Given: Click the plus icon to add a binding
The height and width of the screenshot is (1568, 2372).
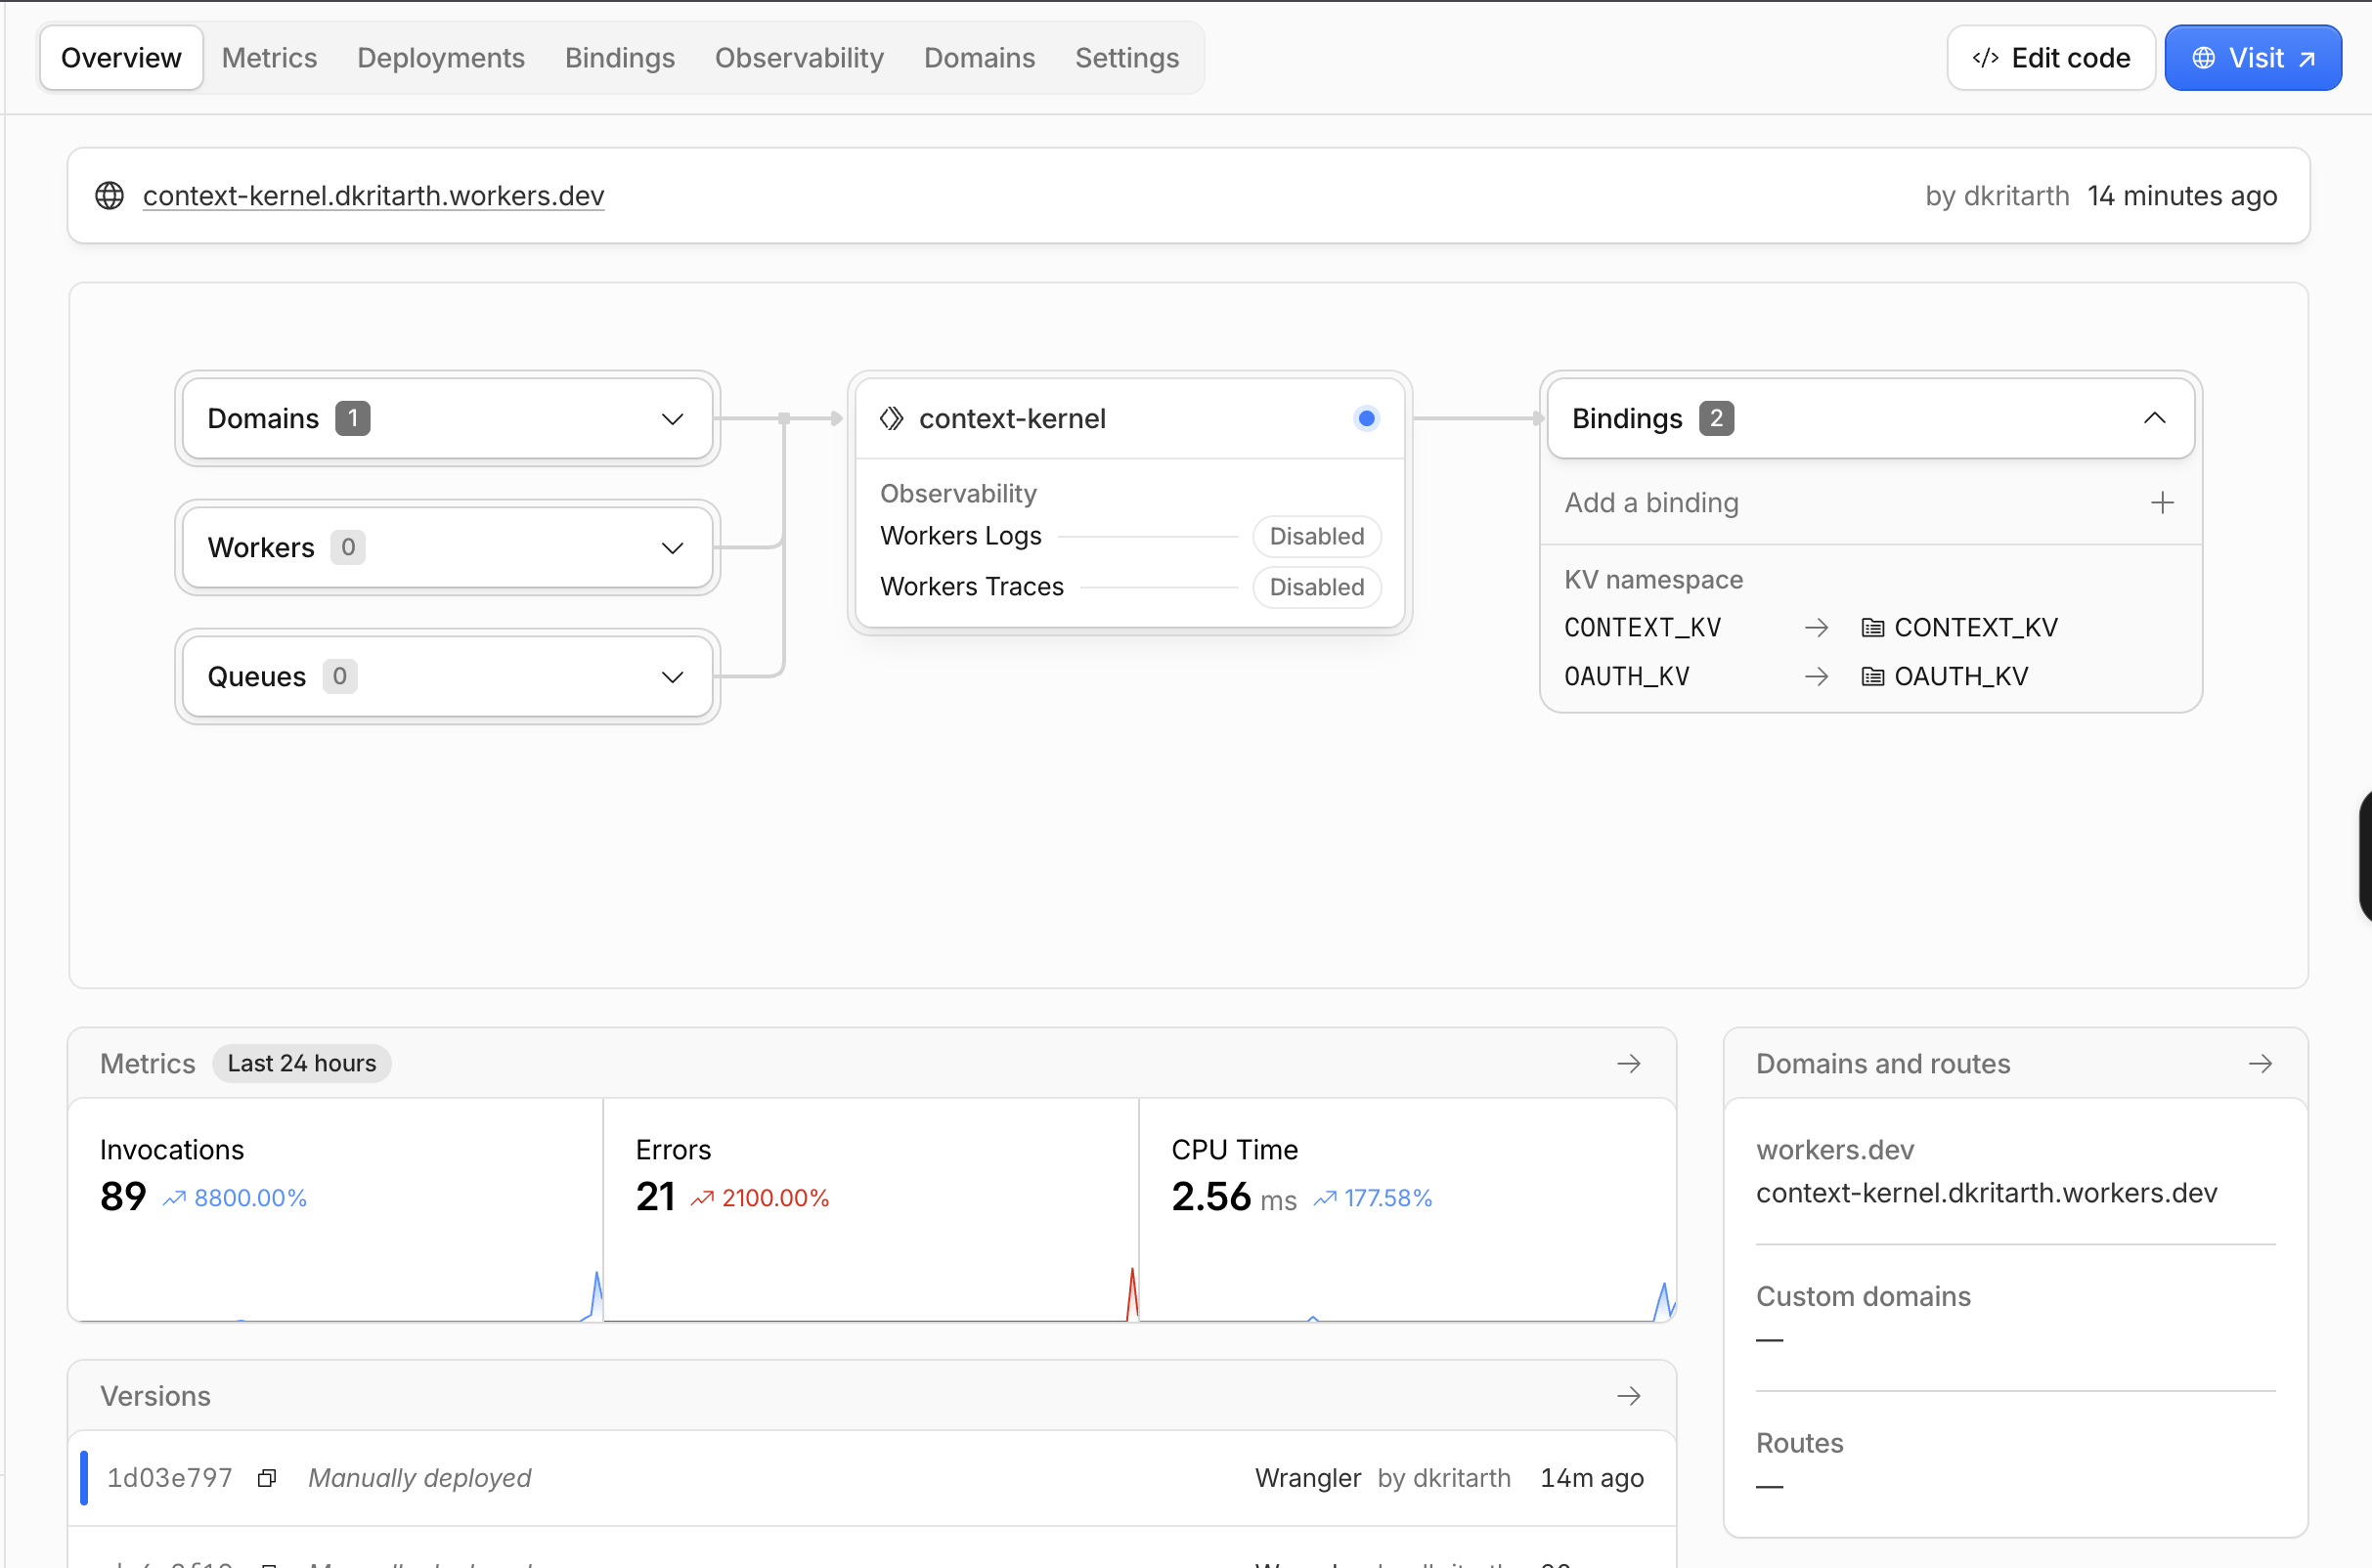Looking at the screenshot, I should pos(2162,503).
